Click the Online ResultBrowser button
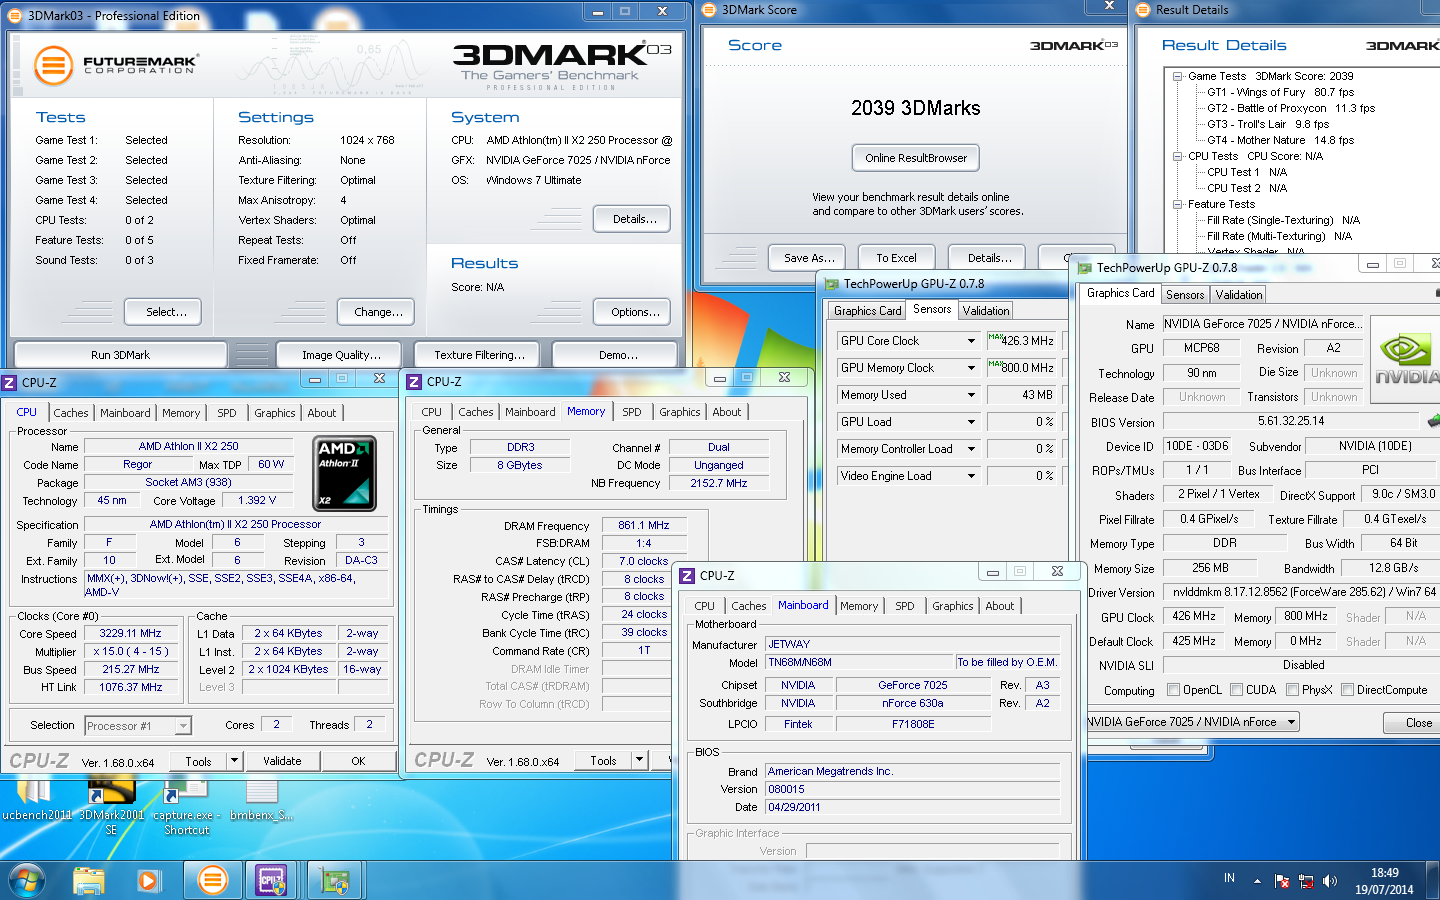This screenshot has height=900, width=1440. pyautogui.click(x=916, y=158)
